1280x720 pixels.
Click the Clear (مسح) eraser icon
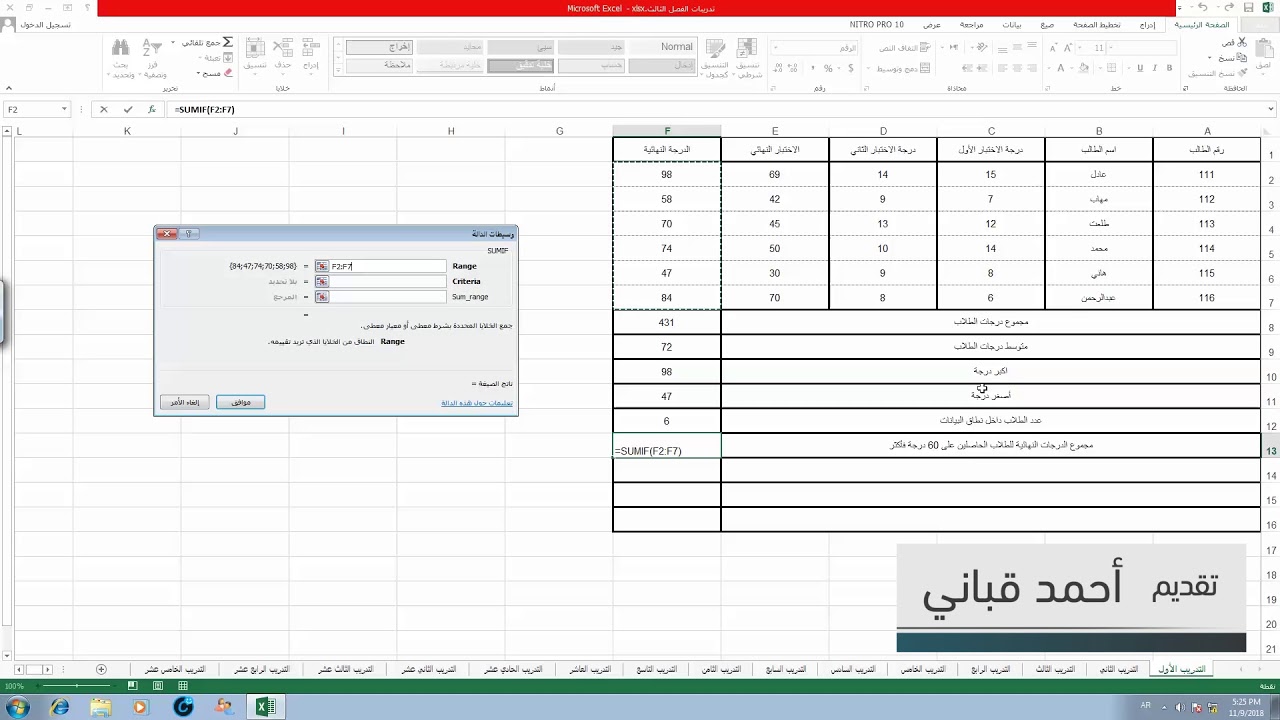pos(229,73)
